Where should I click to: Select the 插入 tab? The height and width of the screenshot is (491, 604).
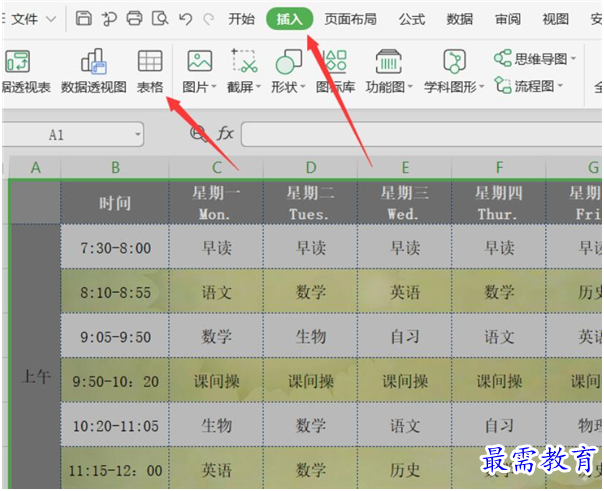[289, 18]
